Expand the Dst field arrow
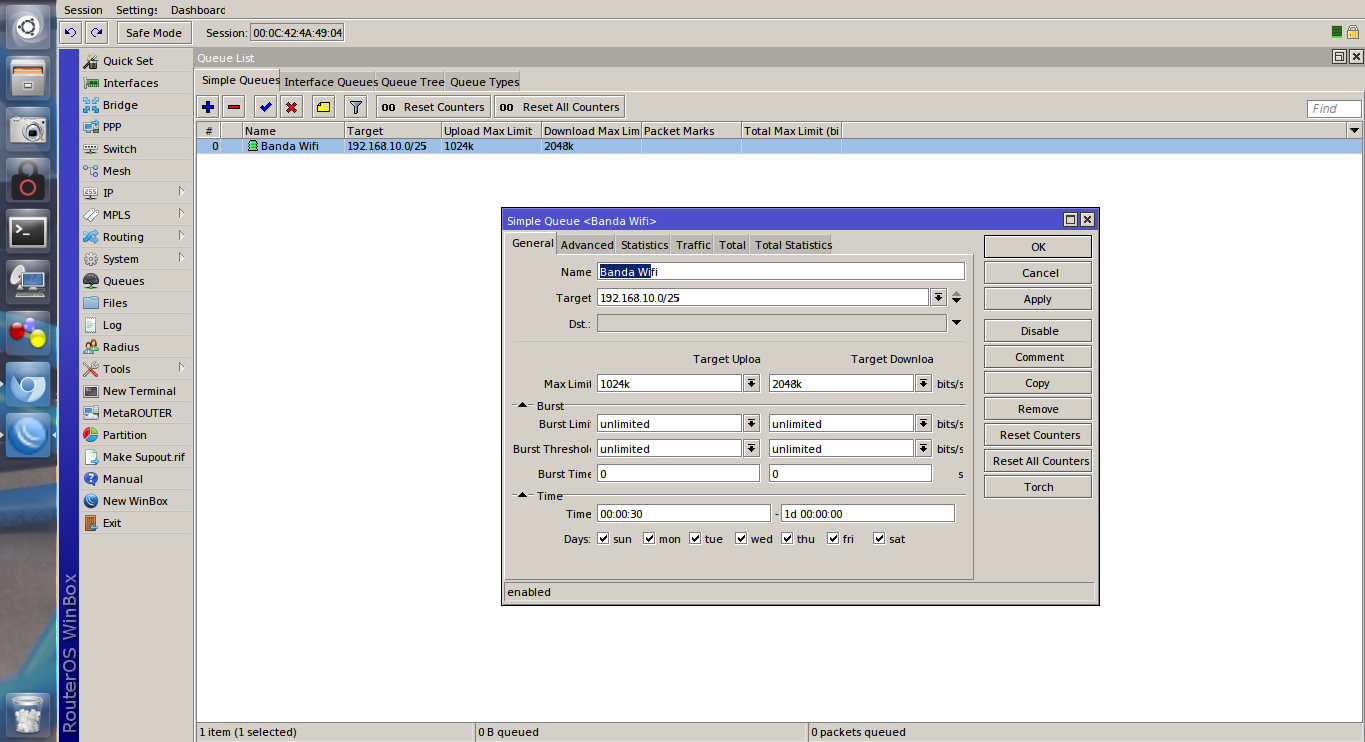The width and height of the screenshot is (1365, 742). pyautogui.click(x=956, y=323)
